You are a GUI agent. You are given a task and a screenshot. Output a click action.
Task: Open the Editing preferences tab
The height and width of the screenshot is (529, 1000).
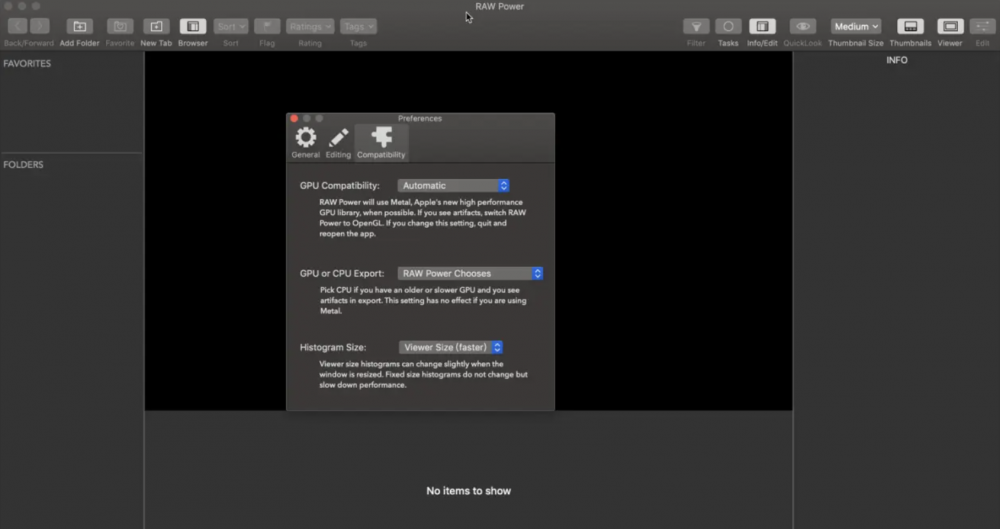(338, 142)
